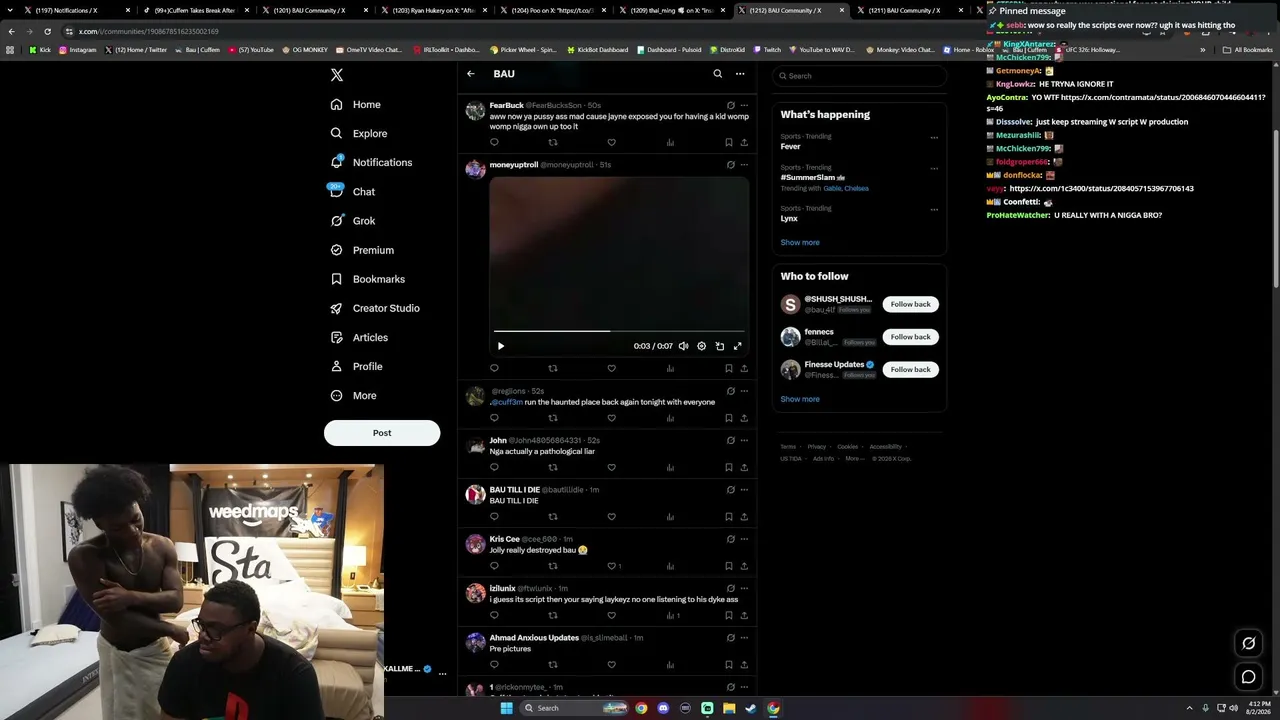Follow back fennecs
Screen dimensions: 1280x720
click(910, 337)
